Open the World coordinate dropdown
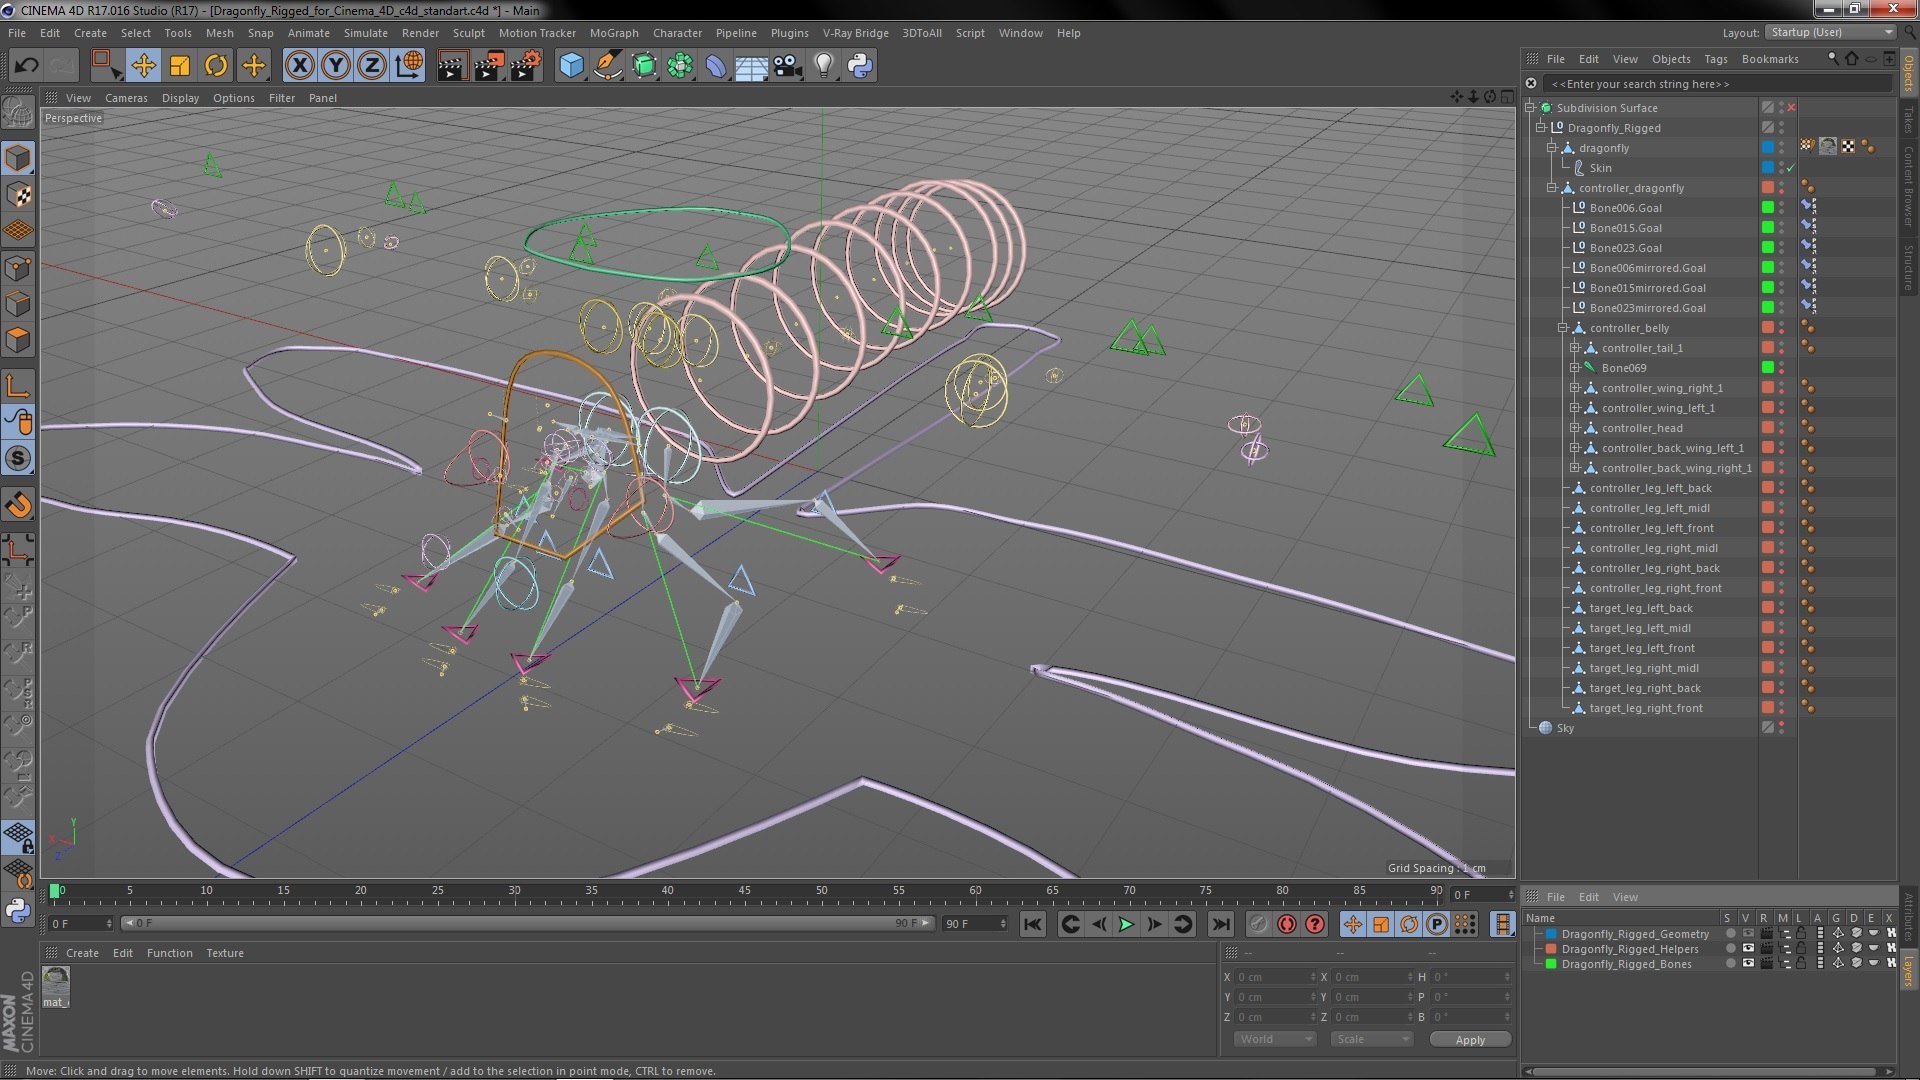This screenshot has height=1080, width=1920. 1275,1039
